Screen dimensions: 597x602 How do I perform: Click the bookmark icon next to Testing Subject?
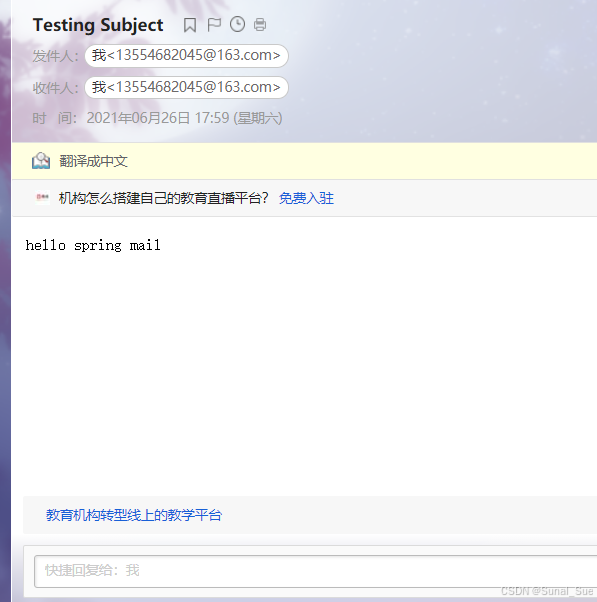[x=190, y=25]
